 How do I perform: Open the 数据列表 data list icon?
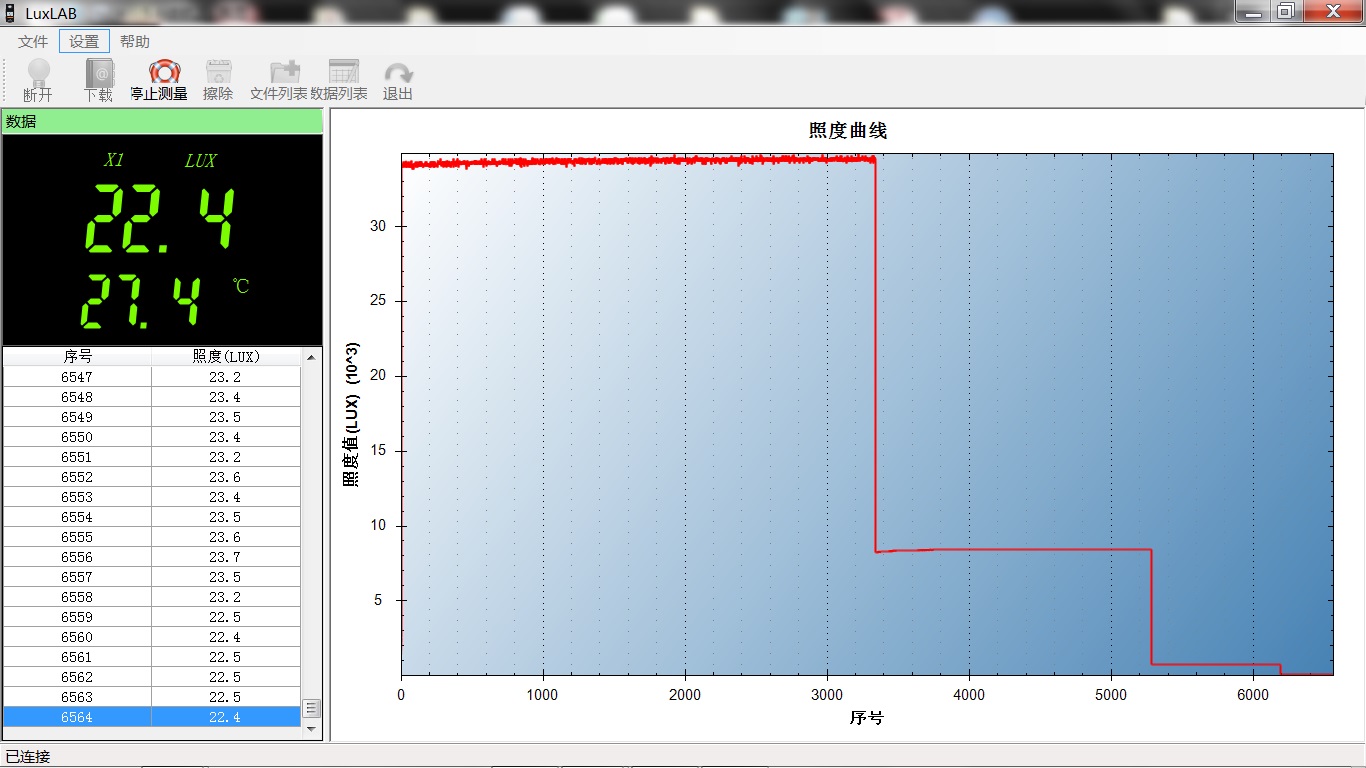tap(343, 72)
